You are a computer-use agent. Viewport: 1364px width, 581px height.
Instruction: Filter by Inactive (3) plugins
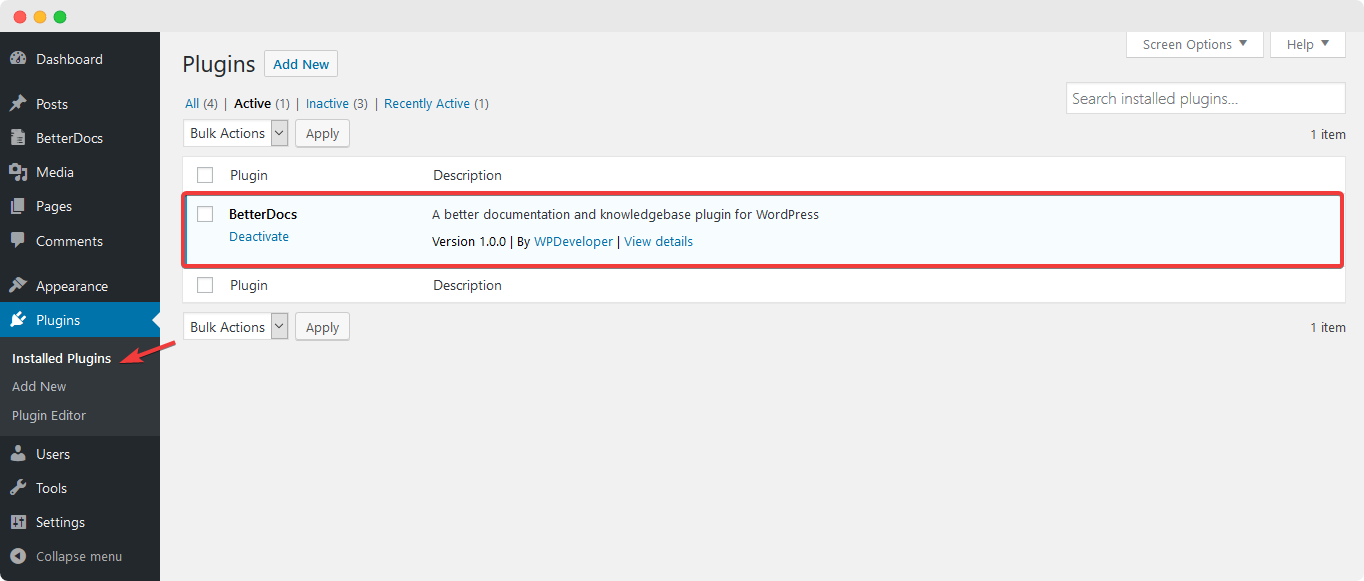(337, 103)
